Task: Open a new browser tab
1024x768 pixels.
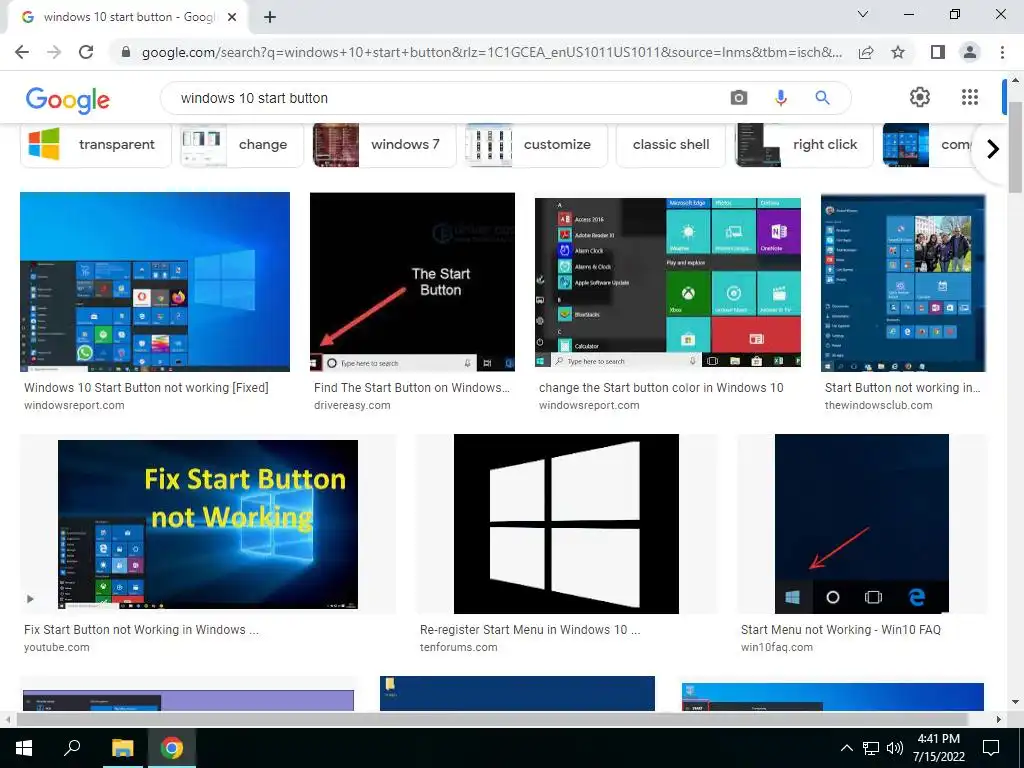Action: [270, 17]
